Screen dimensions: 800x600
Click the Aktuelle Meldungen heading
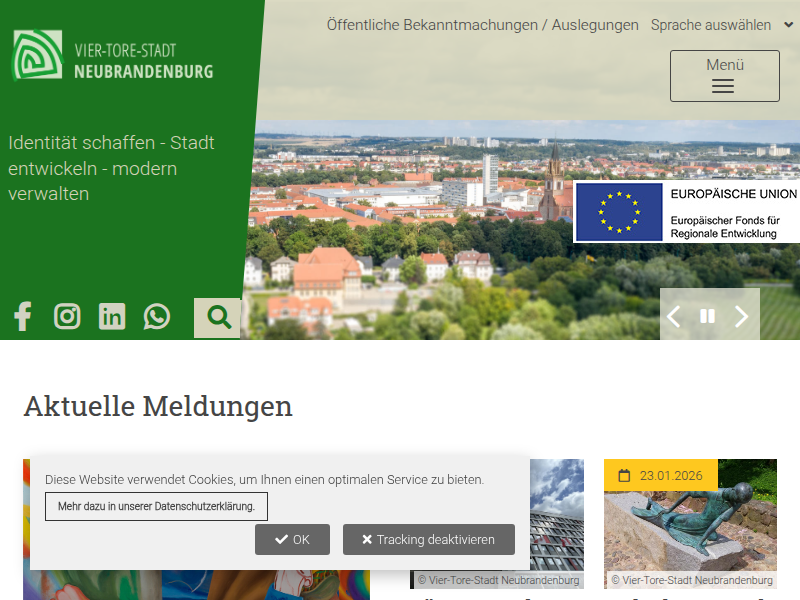coord(158,406)
